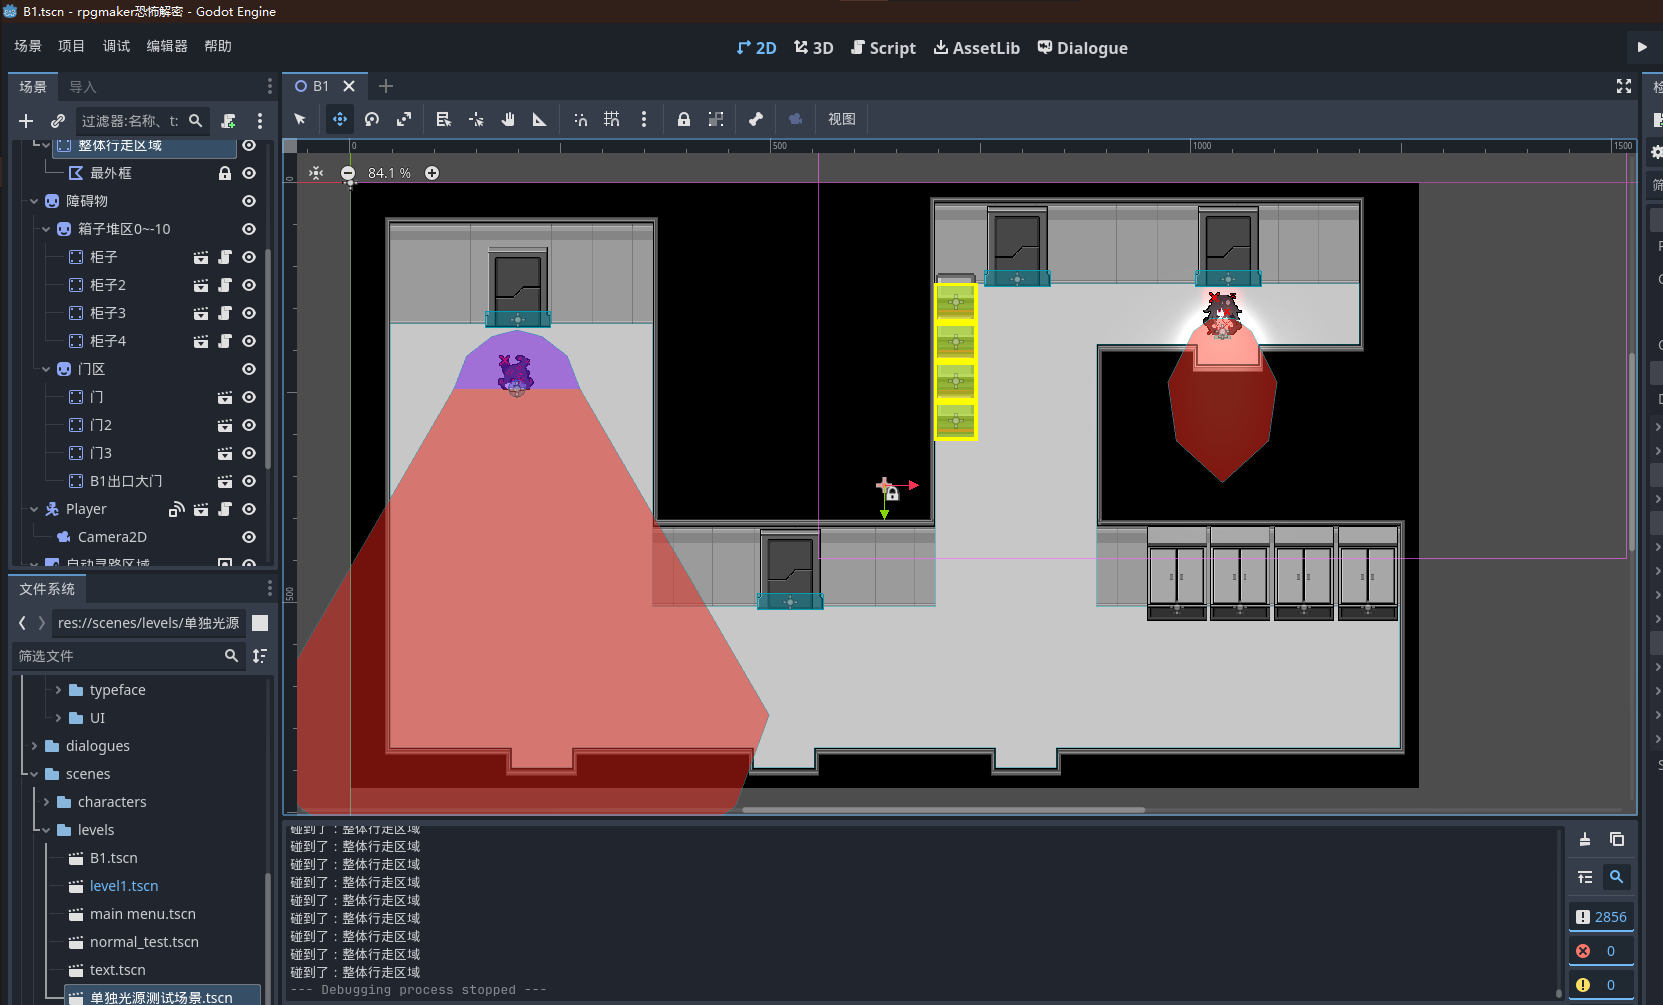Hide the 门区 node
The width and height of the screenshot is (1663, 1005).
249,369
